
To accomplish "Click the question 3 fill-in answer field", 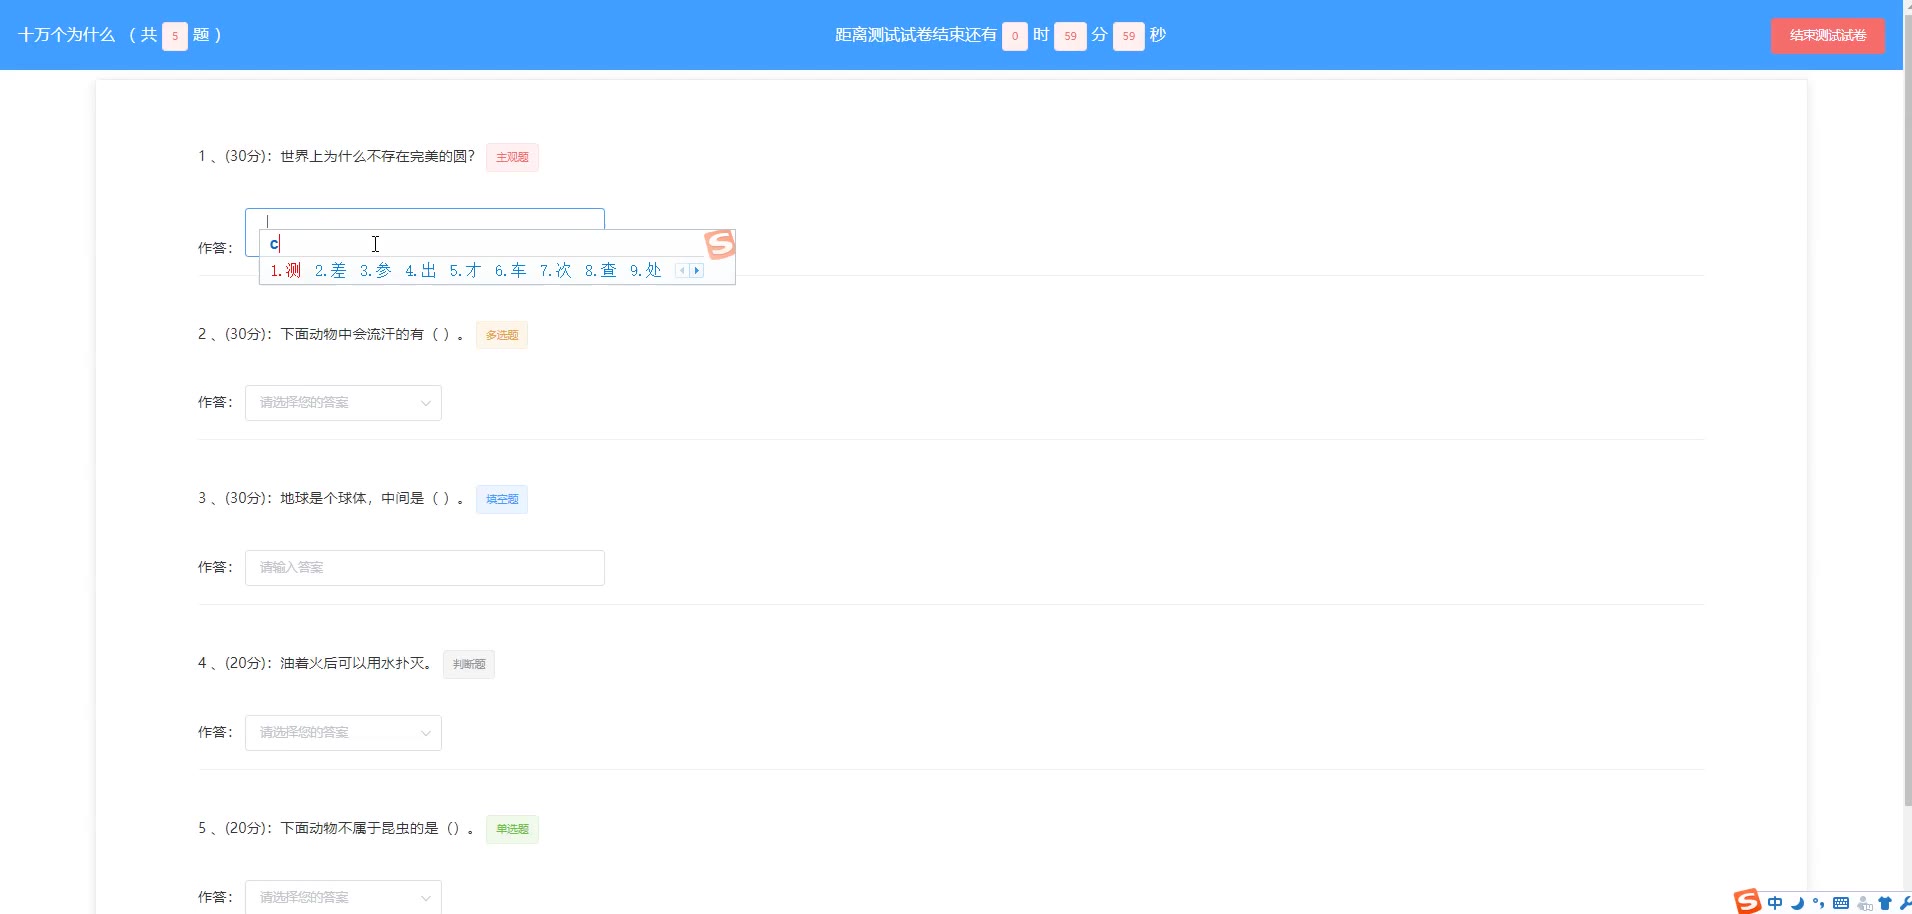I will (425, 568).
